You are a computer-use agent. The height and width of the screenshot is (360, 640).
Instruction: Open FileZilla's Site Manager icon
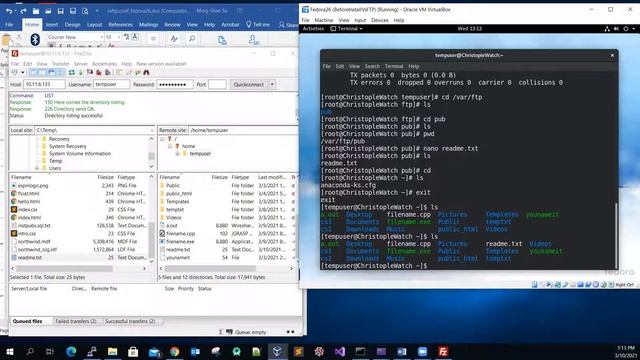click(x=14, y=73)
